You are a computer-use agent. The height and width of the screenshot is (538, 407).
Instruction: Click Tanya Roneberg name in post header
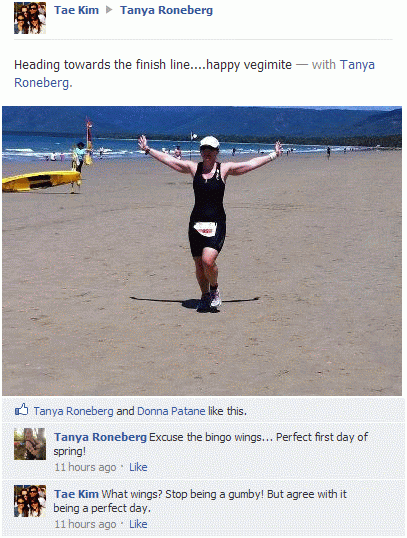[166, 11]
